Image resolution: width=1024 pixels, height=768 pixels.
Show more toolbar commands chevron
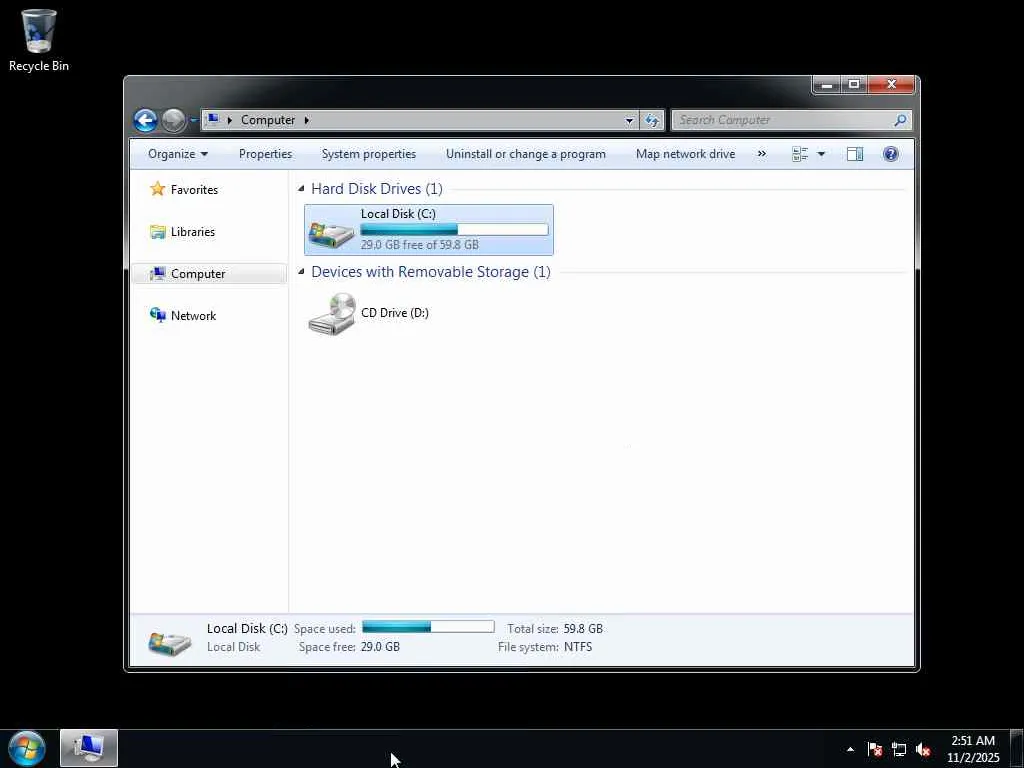(761, 154)
